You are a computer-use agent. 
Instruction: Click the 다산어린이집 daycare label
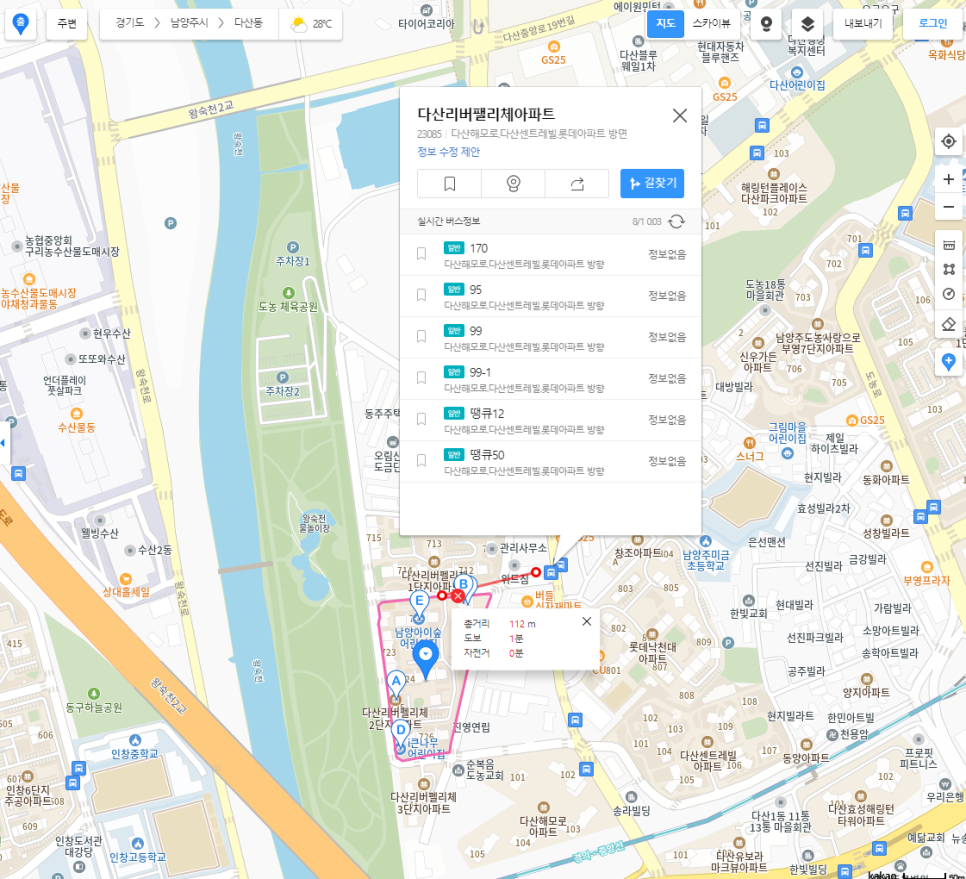point(797,85)
